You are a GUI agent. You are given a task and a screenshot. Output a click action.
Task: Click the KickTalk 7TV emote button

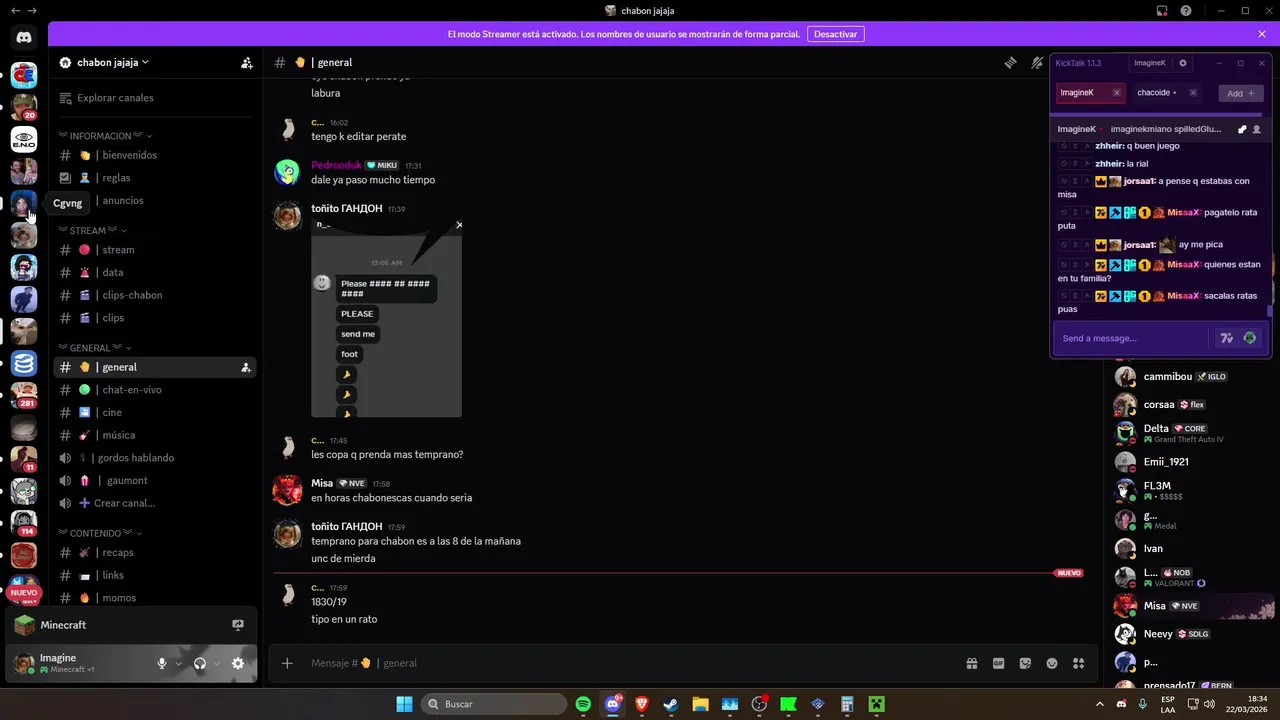pyautogui.click(x=1227, y=338)
